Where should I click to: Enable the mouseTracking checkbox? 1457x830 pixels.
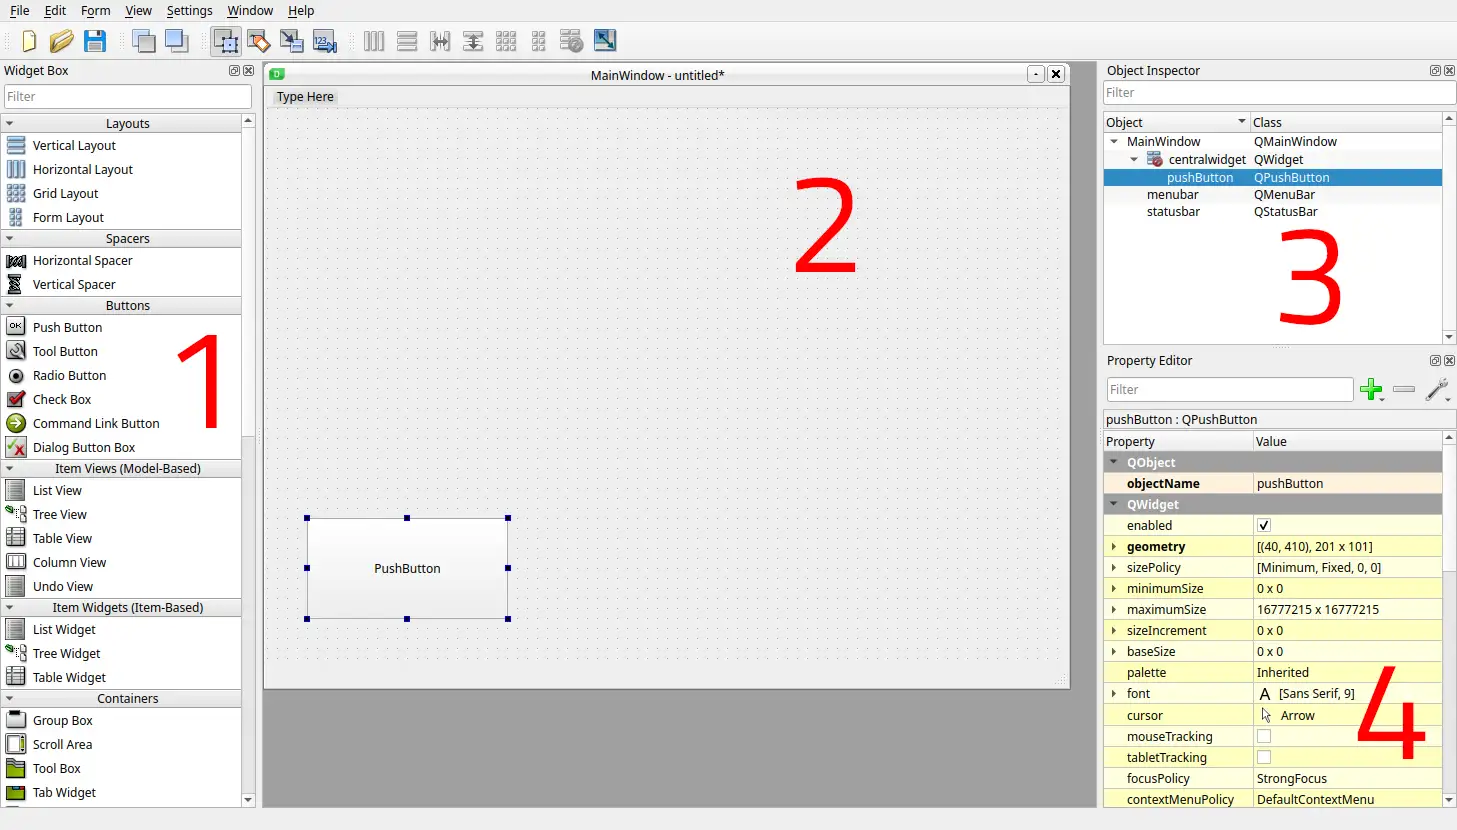[1264, 737]
